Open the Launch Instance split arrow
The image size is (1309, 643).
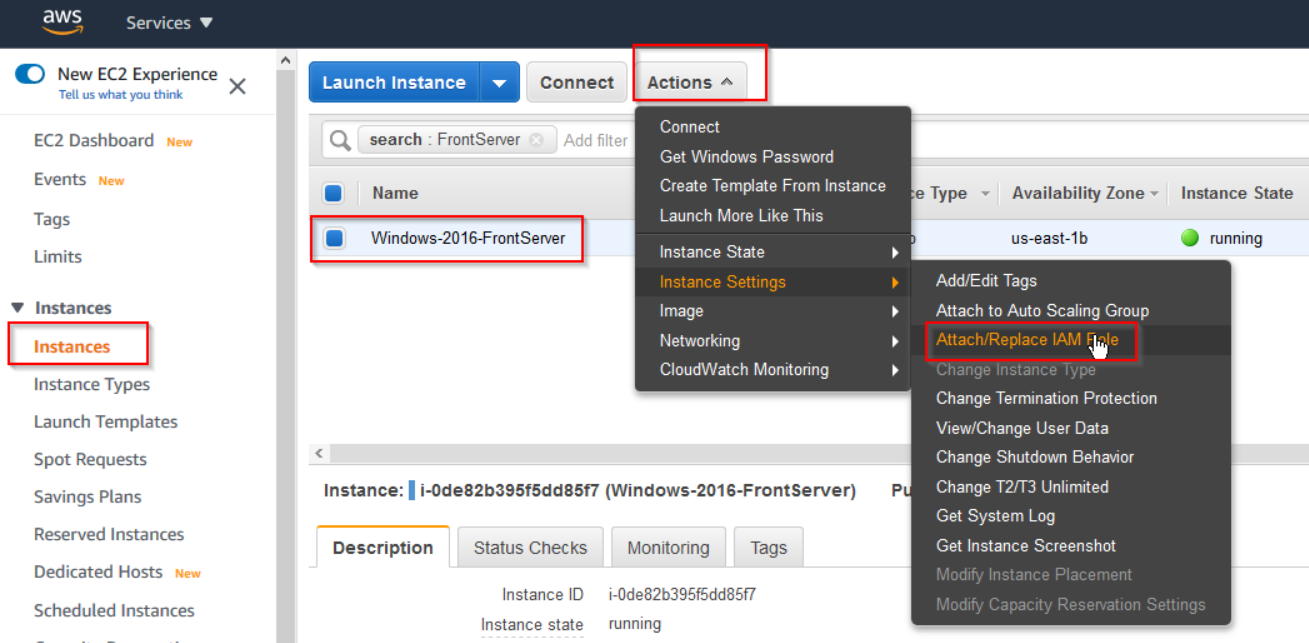499,83
